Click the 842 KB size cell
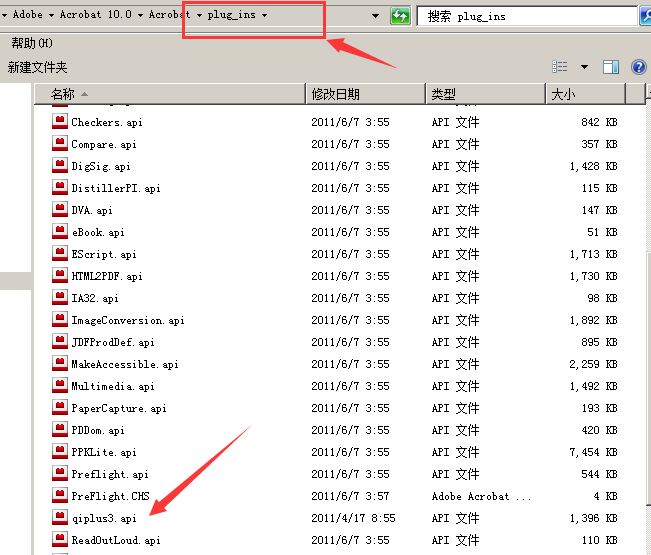 click(x=599, y=122)
